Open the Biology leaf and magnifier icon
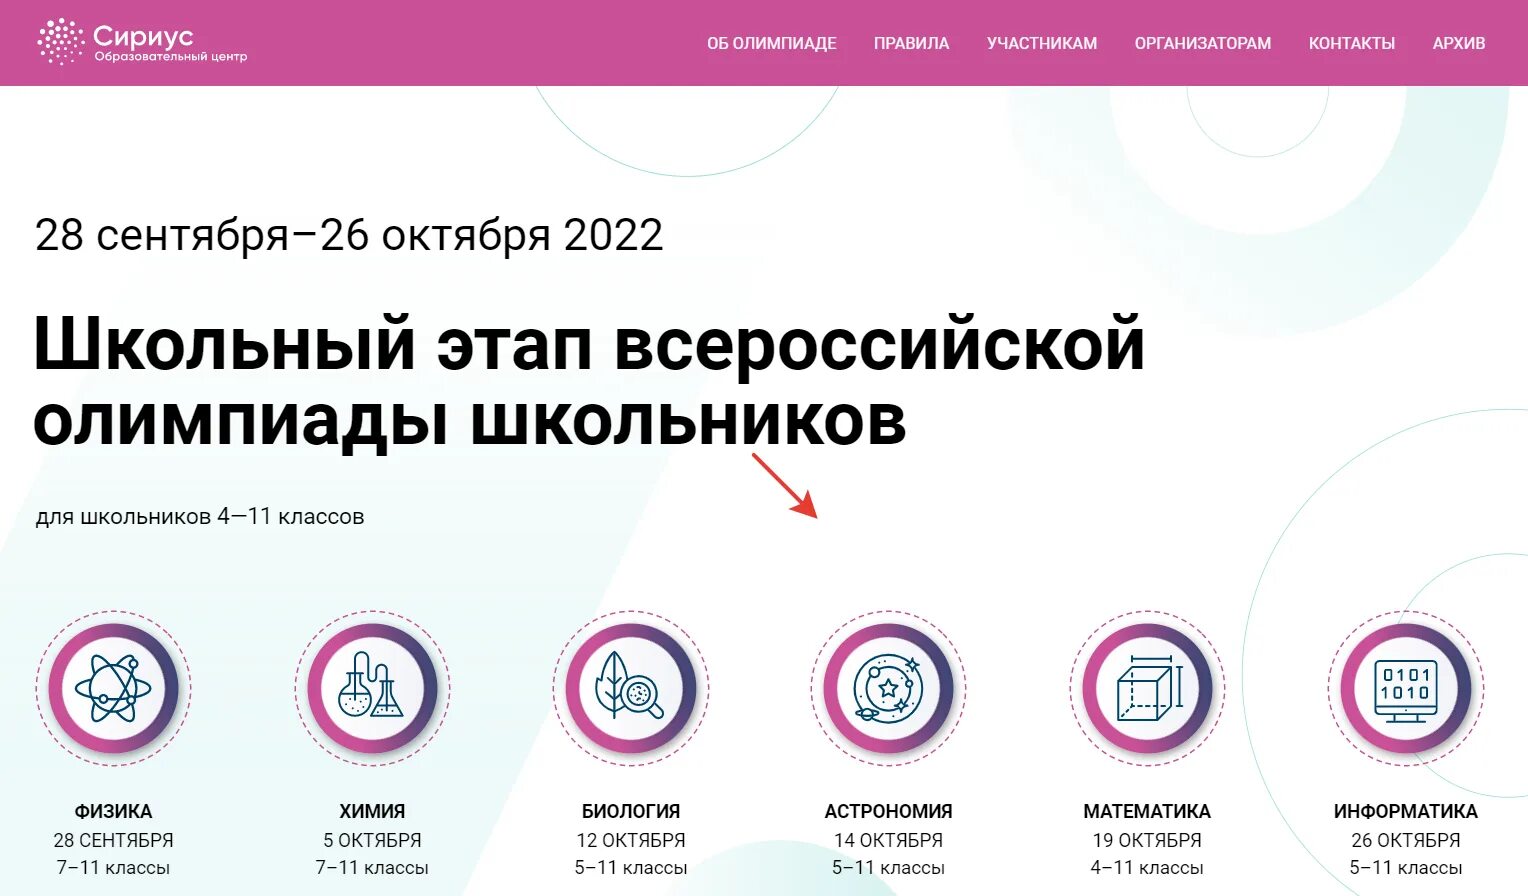1528x896 pixels. click(x=631, y=688)
